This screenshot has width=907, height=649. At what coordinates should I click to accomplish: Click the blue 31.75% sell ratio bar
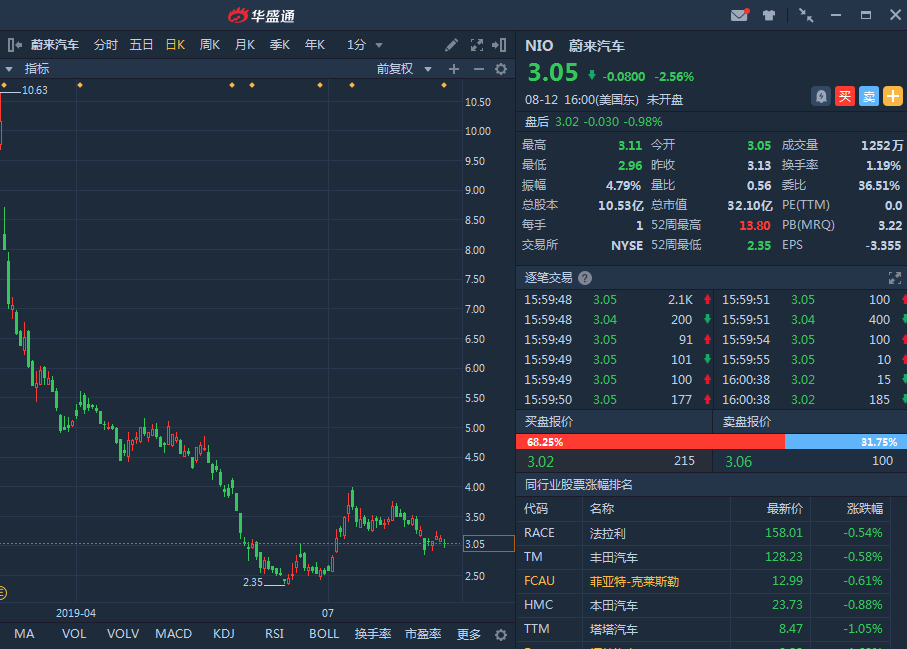(846, 442)
